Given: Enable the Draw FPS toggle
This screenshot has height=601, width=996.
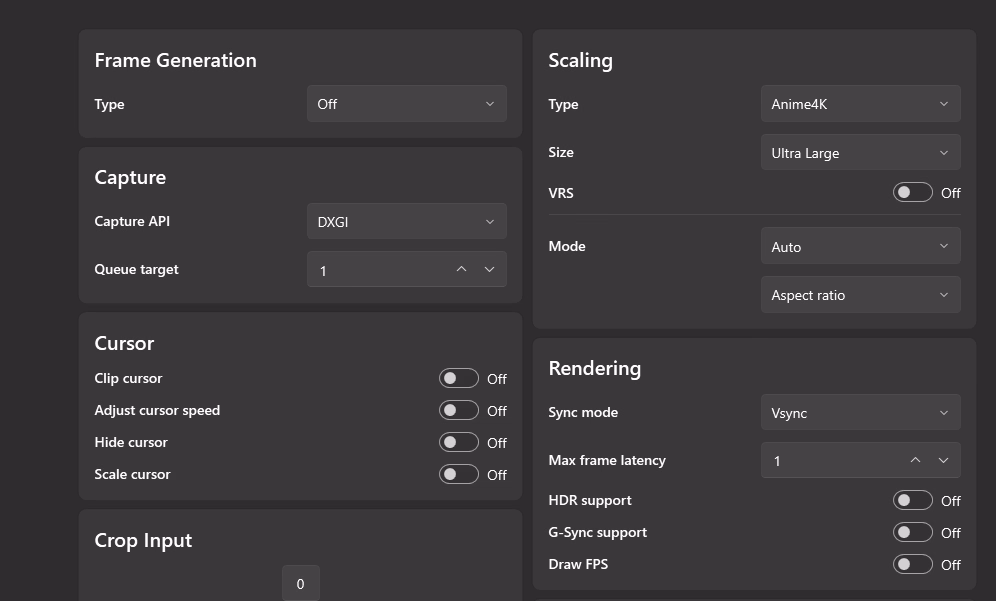Looking at the screenshot, I should (x=912, y=565).
